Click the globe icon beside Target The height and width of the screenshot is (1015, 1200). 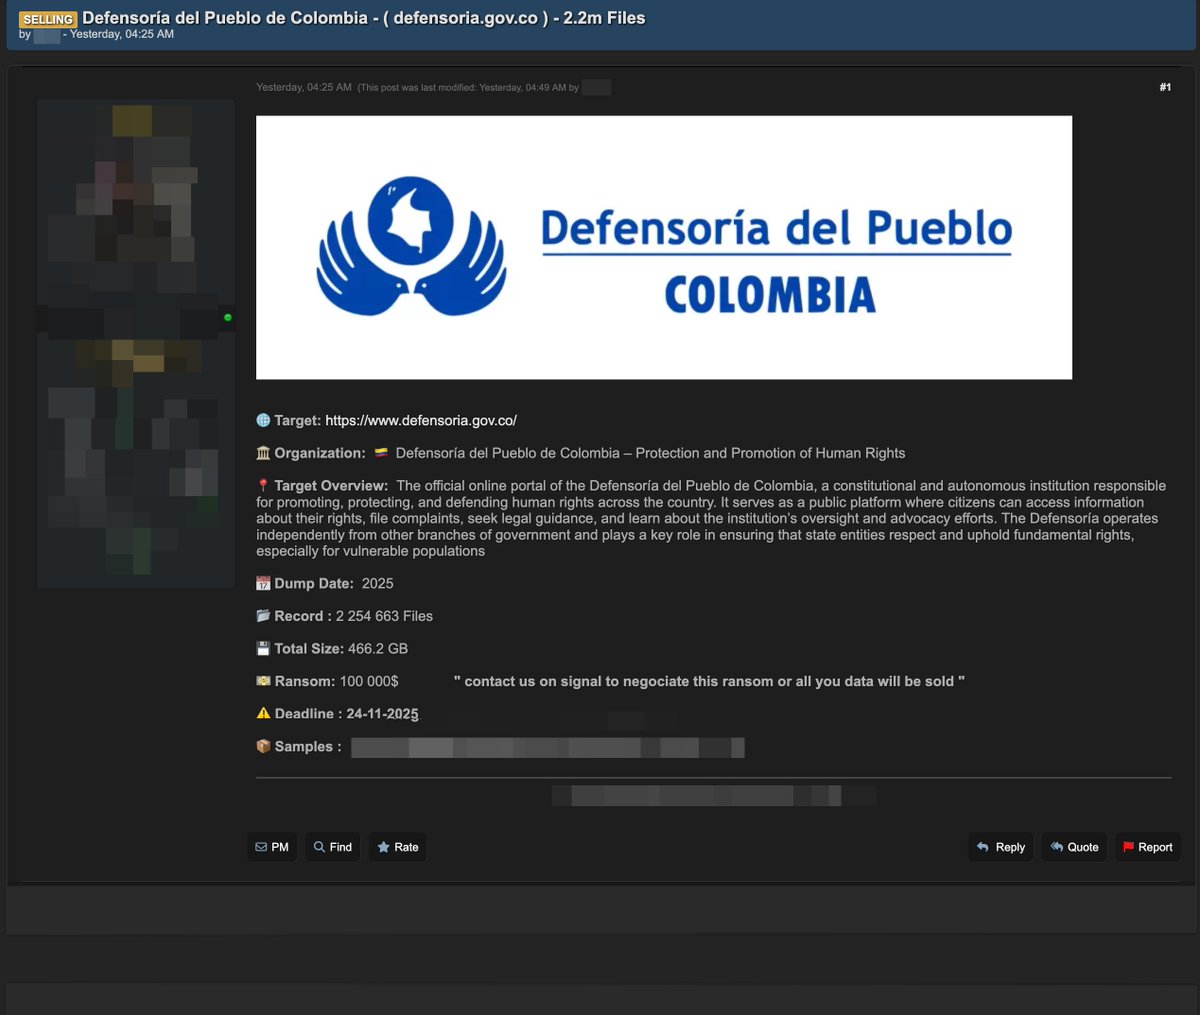click(263, 420)
